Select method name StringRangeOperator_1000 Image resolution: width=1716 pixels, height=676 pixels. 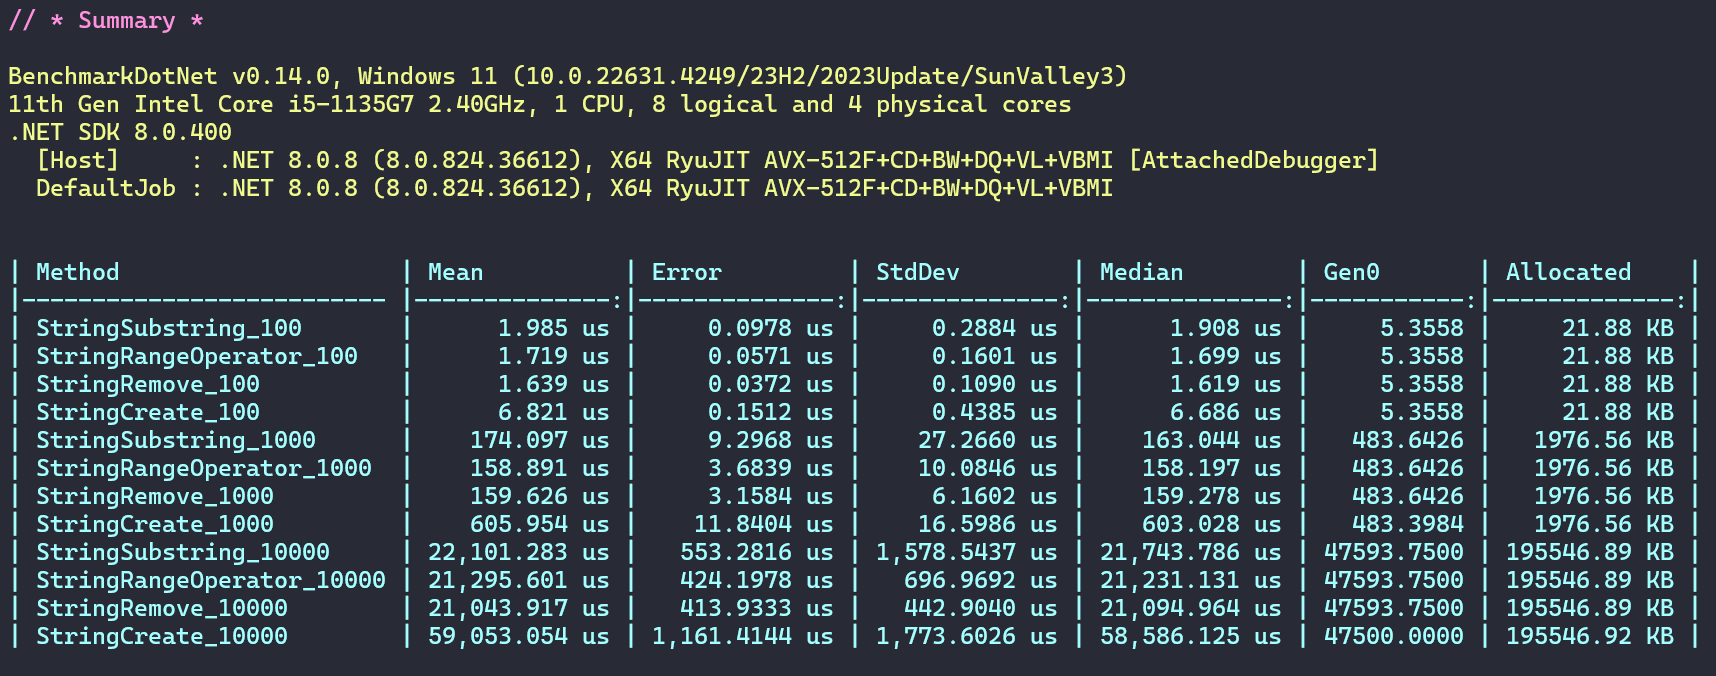click(x=204, y=468)
